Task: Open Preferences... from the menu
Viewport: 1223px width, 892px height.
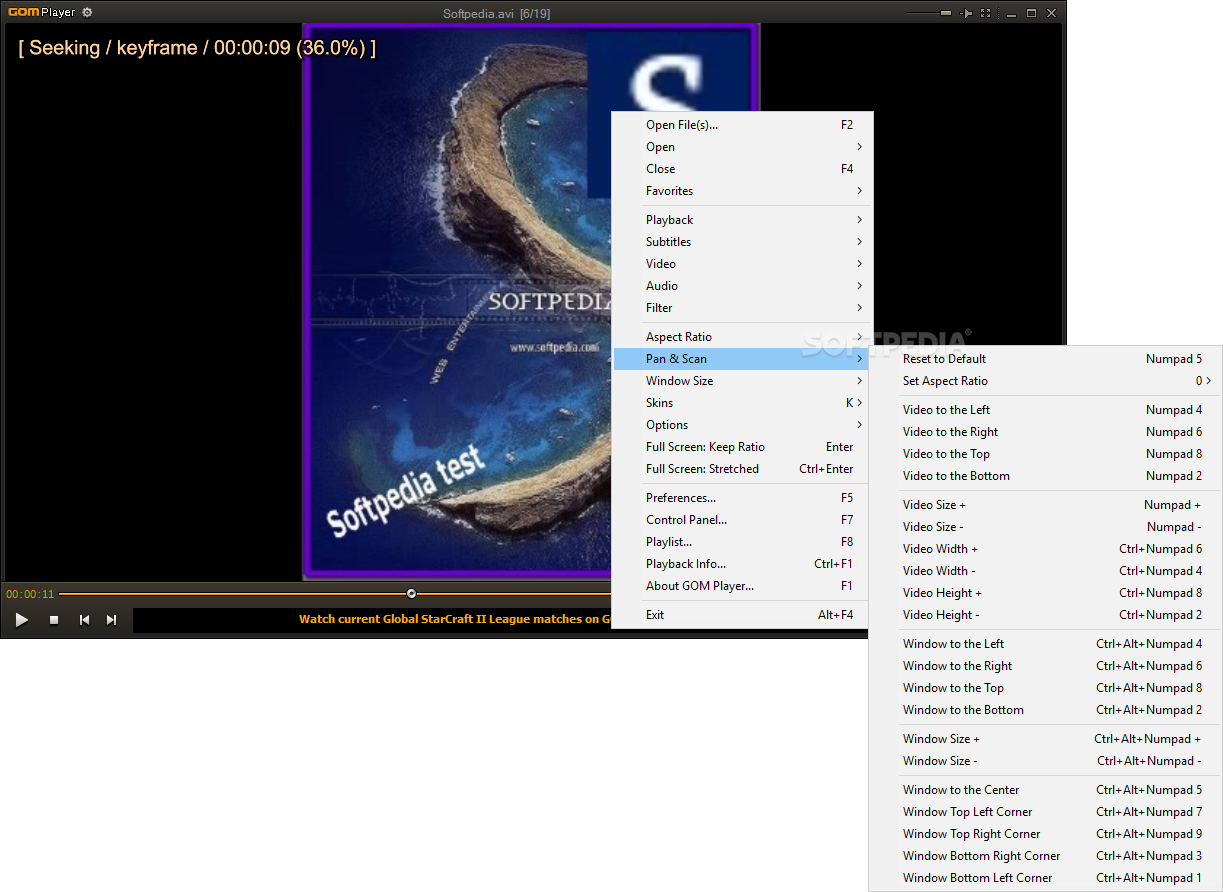Action: tap(743, 498)
